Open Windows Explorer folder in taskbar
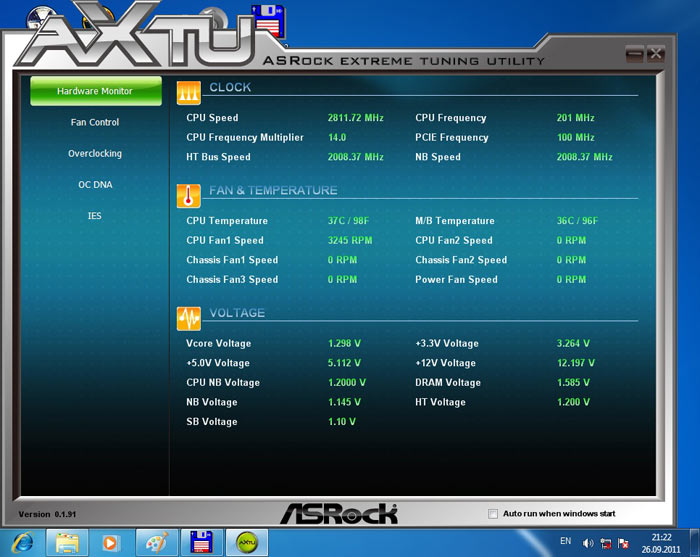The width and height of the screenshot is (700, 557). click(x=67, y=543)
